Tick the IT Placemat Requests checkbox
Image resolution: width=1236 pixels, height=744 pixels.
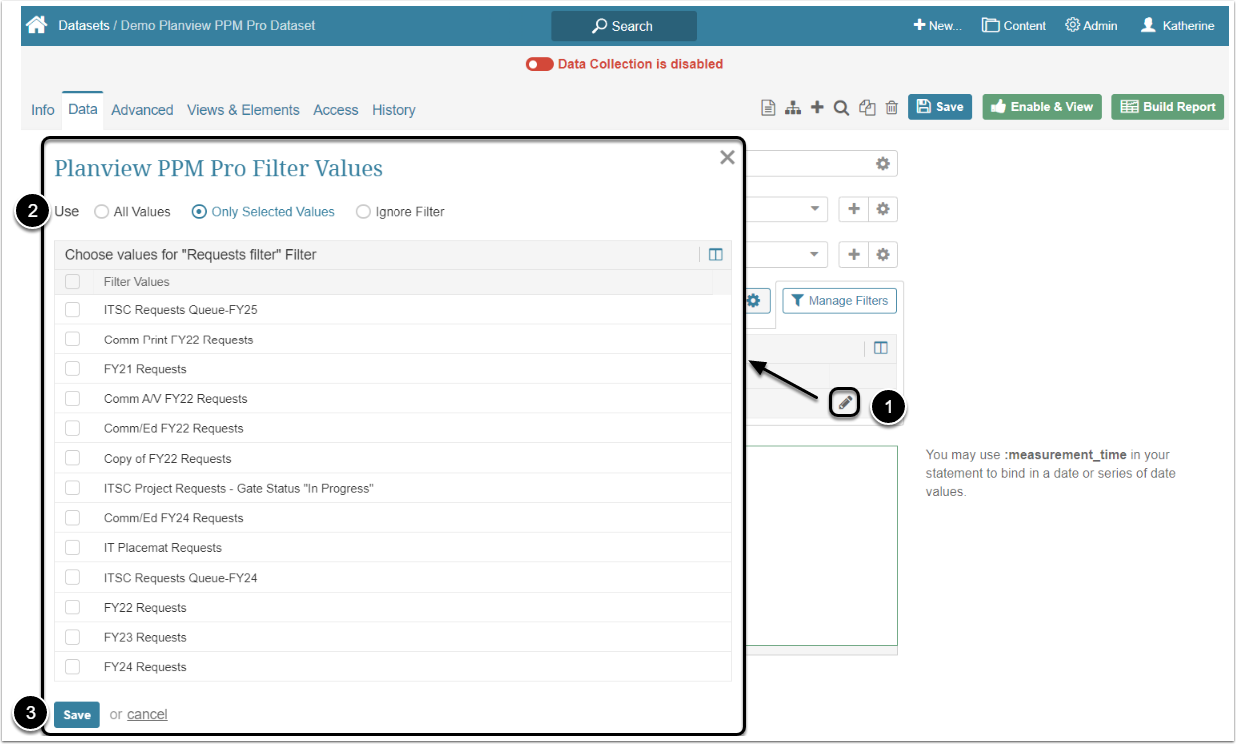click(72, 548)
